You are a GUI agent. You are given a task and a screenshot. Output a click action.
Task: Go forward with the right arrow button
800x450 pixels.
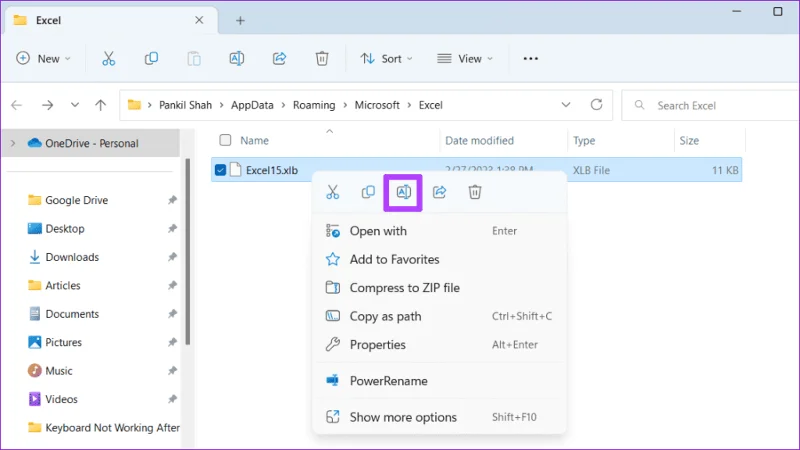[47, 105]
